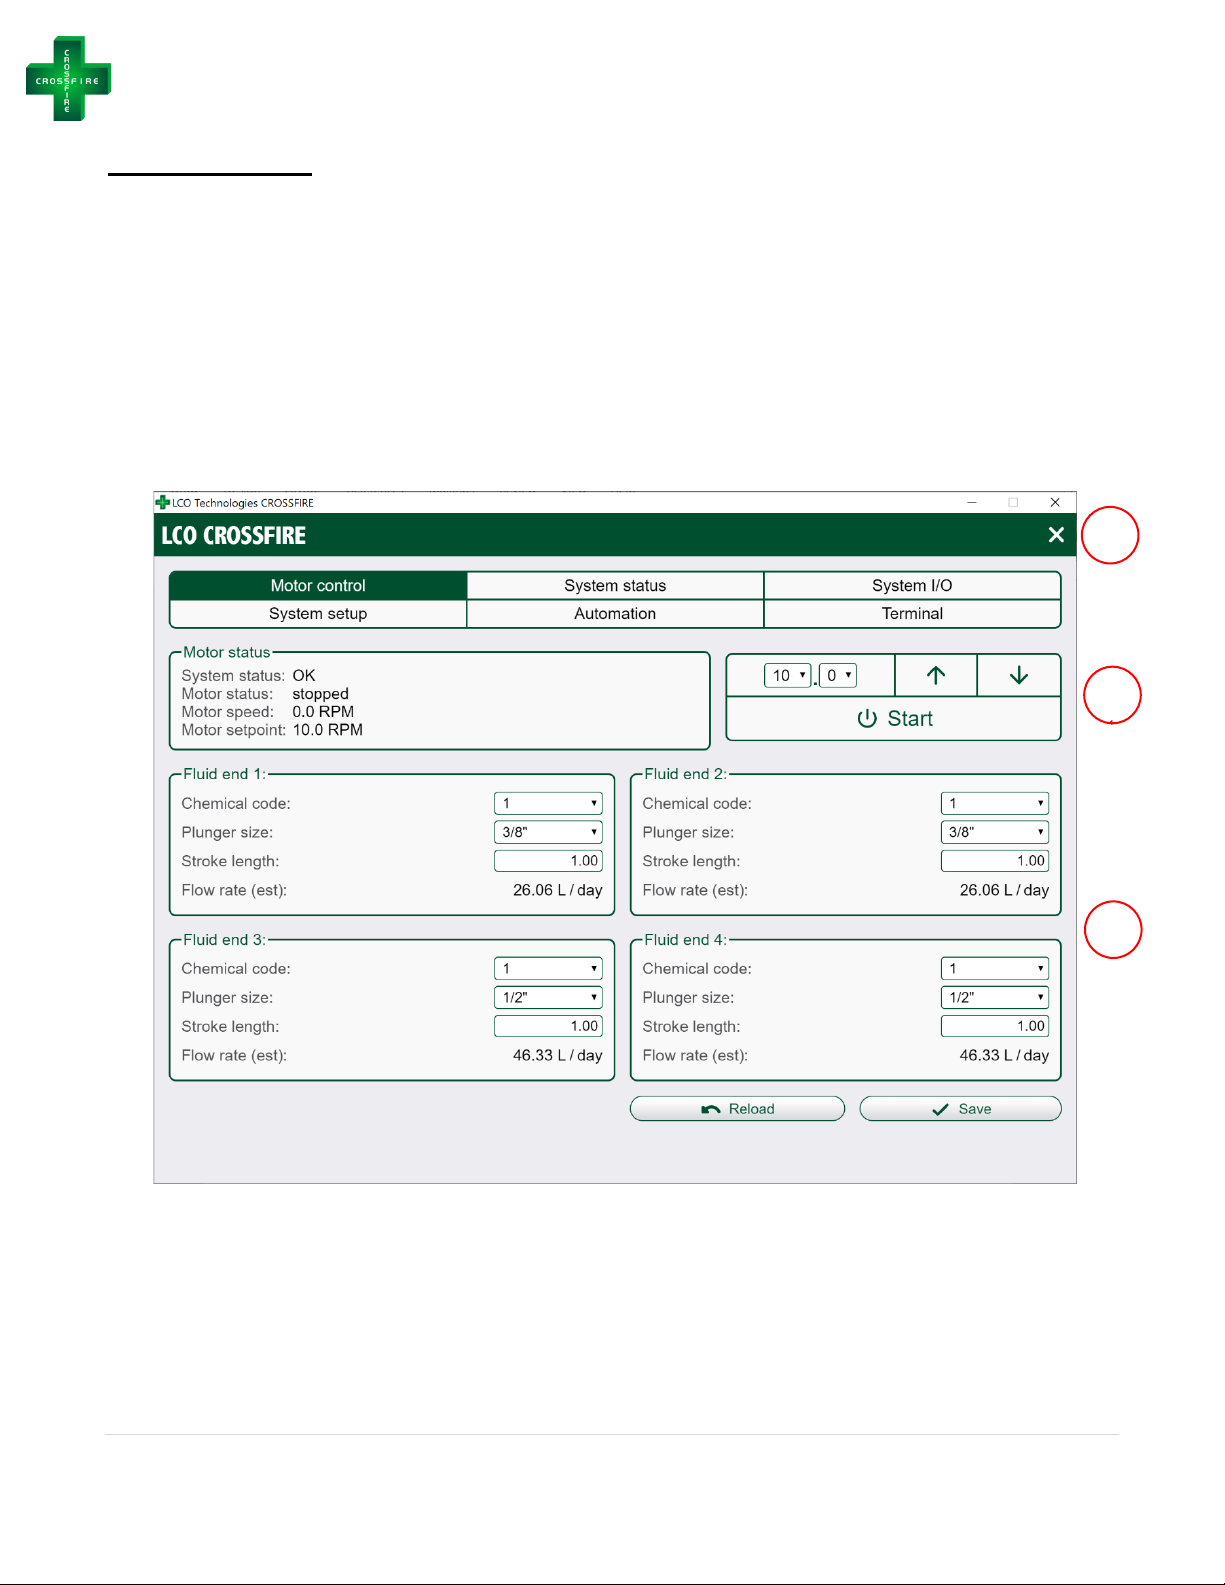Click Fluid end 2 Stroke length field
1225x1585 pixels.
pyautogui.click(x=995, y=861)
